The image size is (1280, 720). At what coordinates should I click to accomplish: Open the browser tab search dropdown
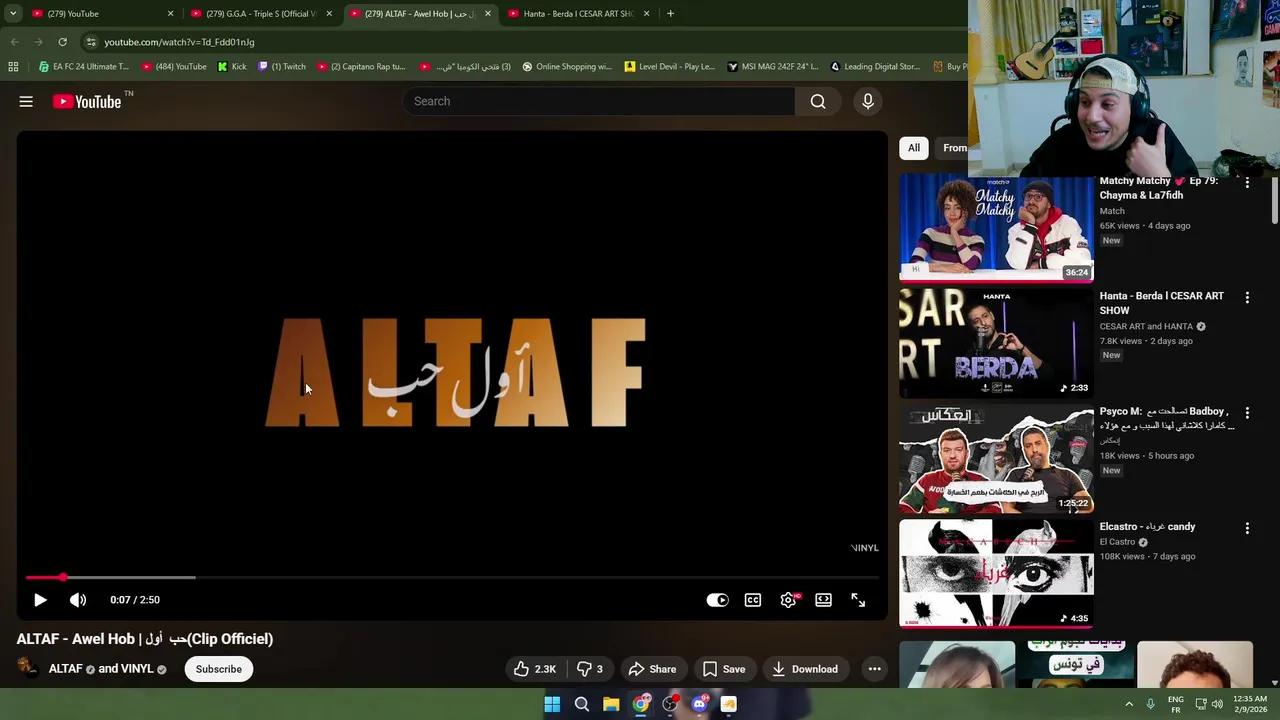tap(12, 14)
